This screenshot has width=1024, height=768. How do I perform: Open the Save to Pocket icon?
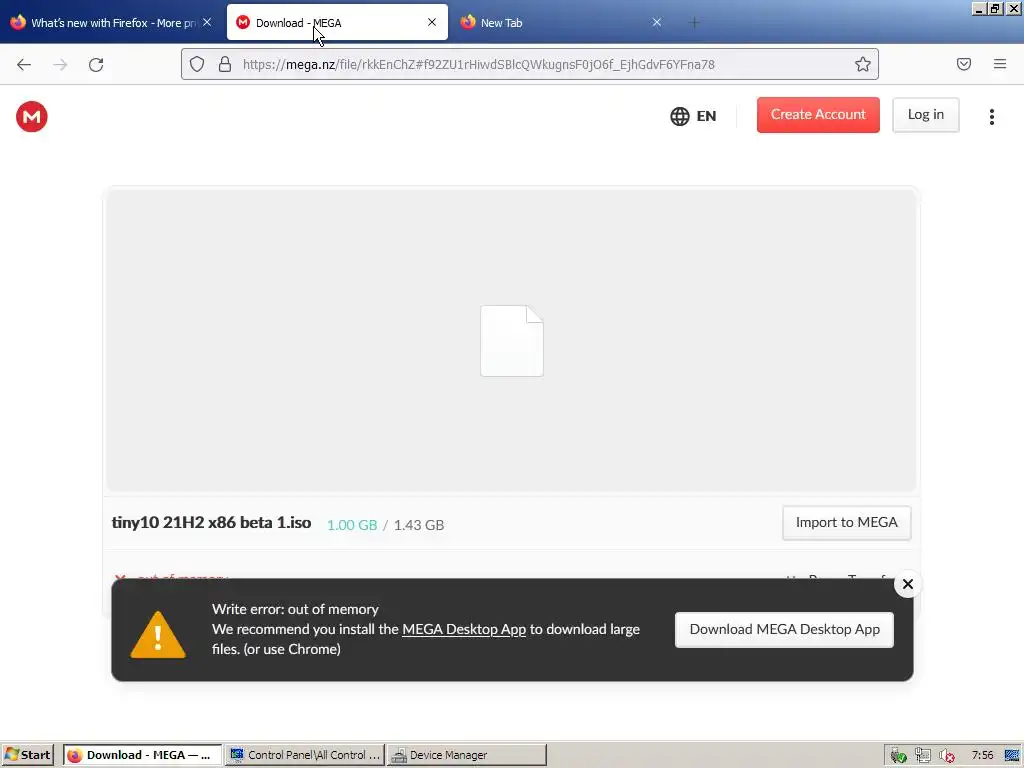pyautogui.click(x=963, y=64)
